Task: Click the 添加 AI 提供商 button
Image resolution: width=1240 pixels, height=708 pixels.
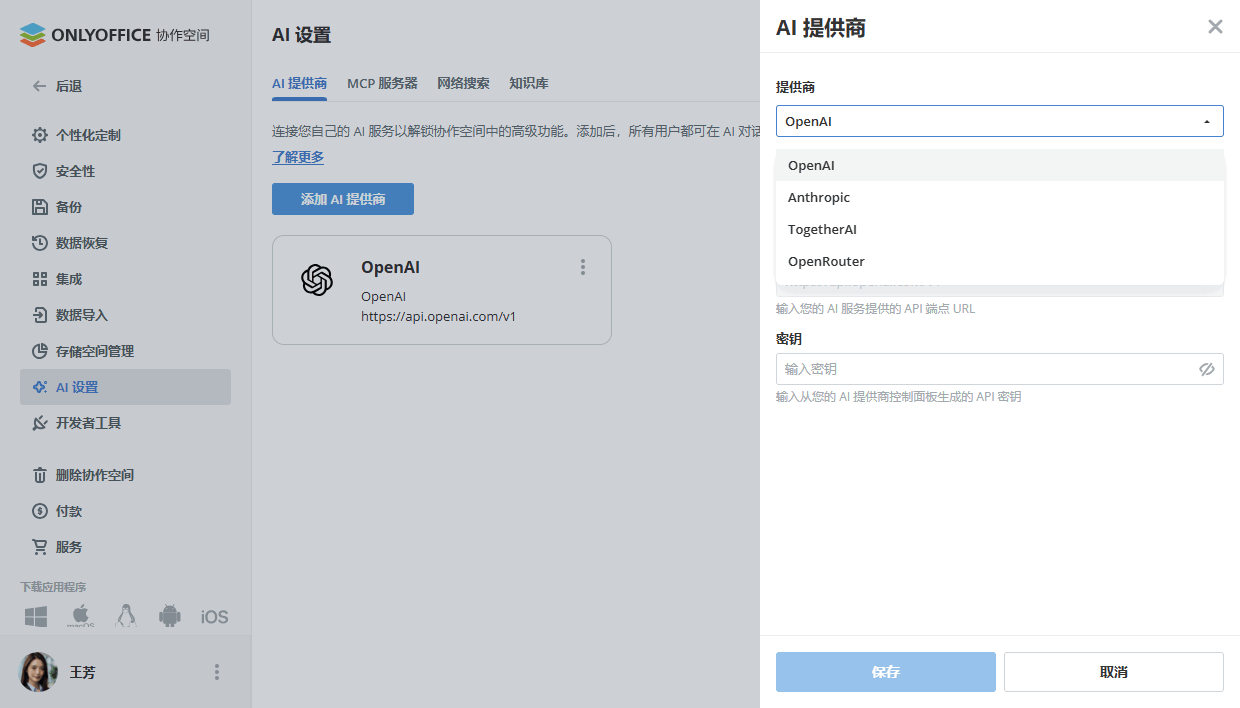Action: point(342,199)
